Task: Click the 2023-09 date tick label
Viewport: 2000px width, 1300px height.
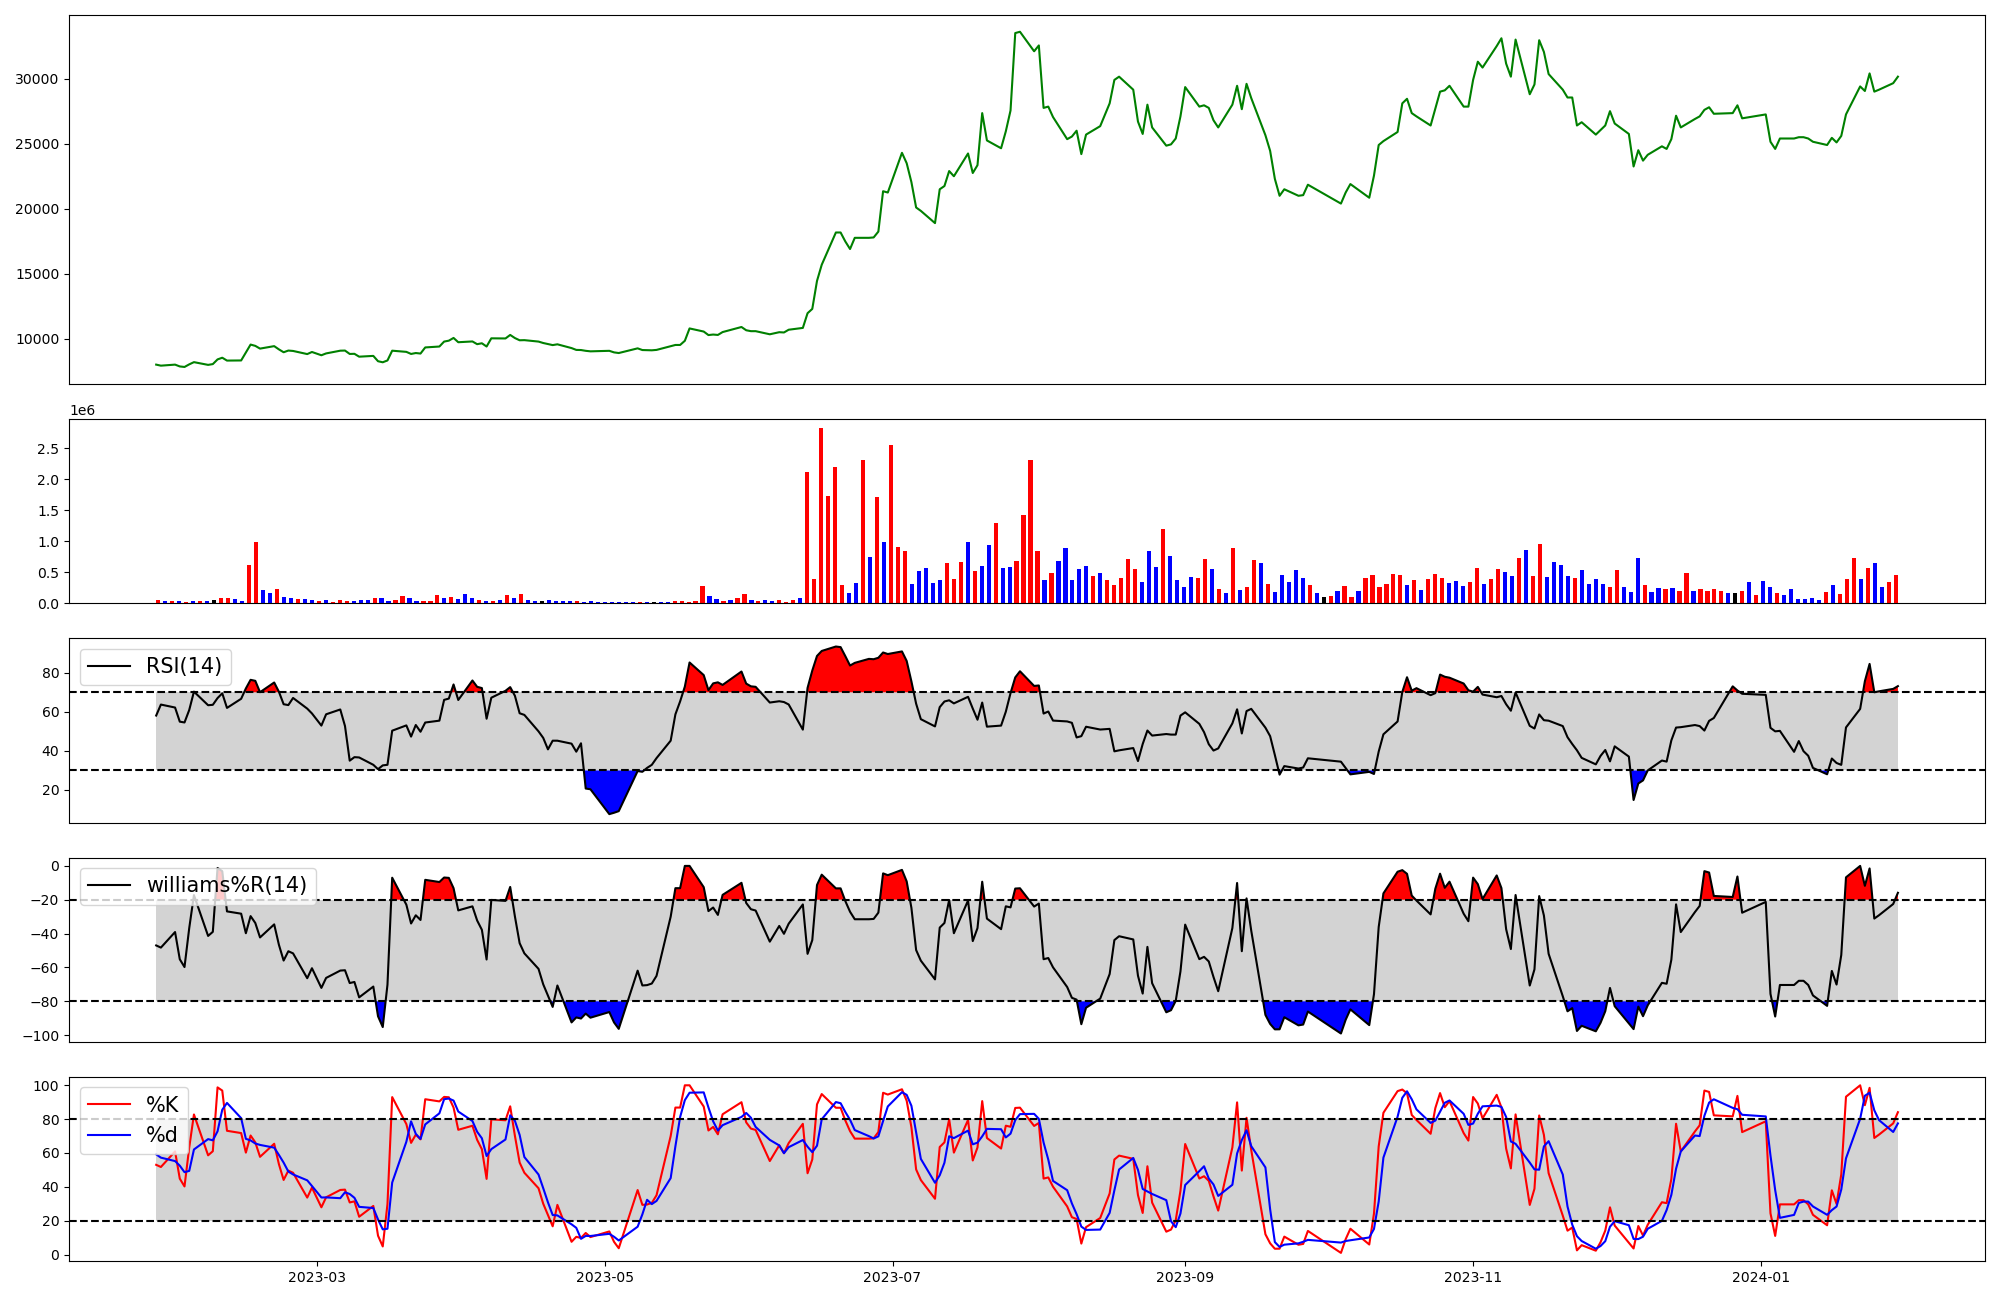Action: [x=1185, y=1277]
